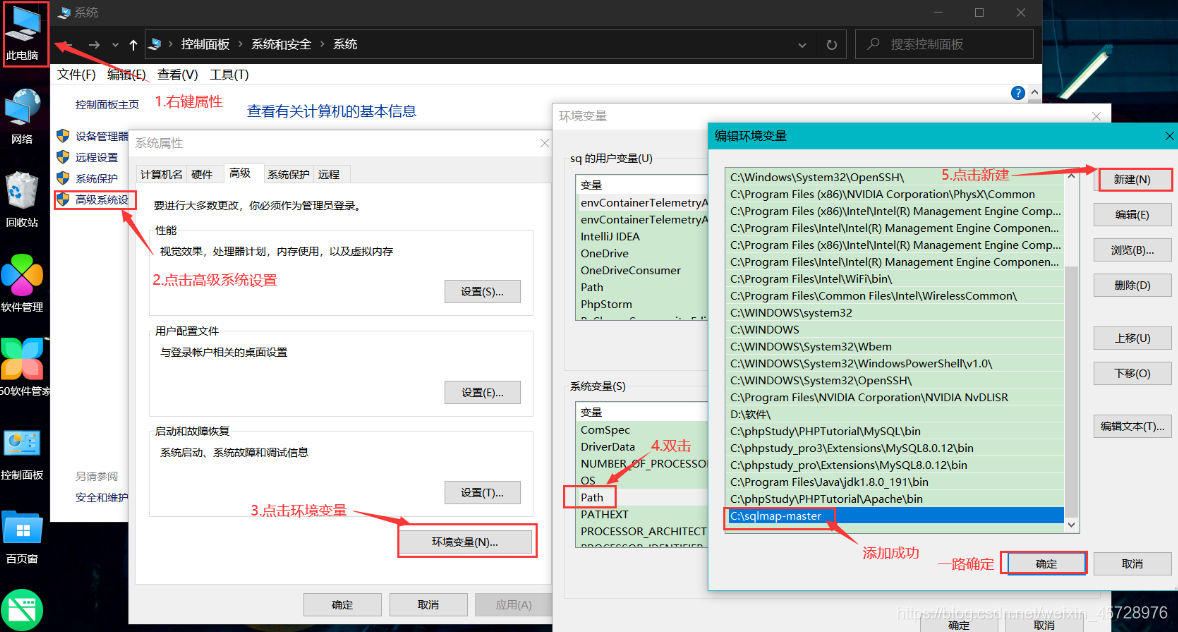1178x632 pixels.
Task: Select the D:\软件\ path entry
Action: pyautogui.click(x=894, y=414)
